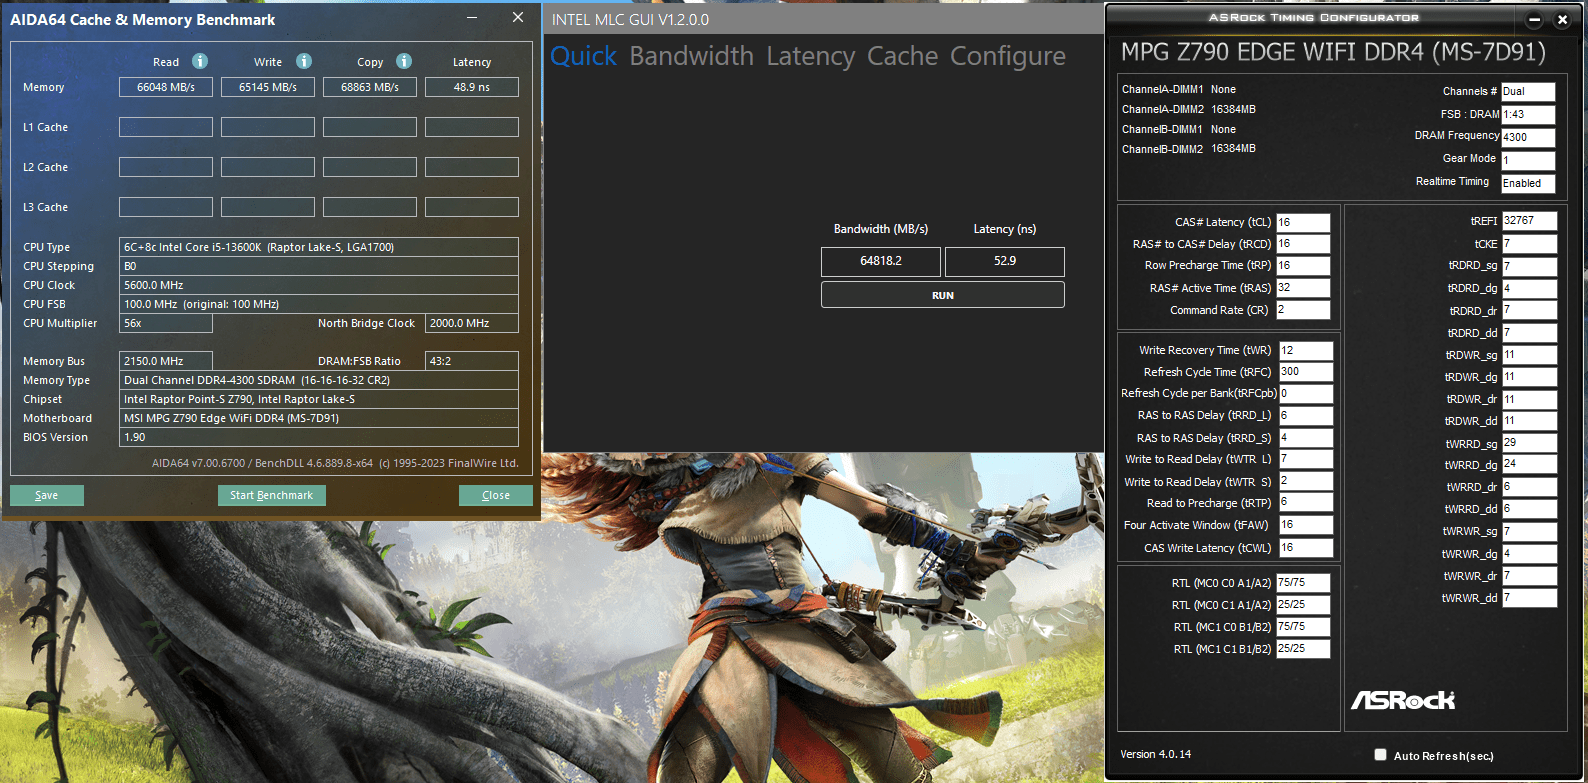The image size is (1588, 783).
Task: Click the DRAM Frequency 4300 field
Action: (1528, 137)
